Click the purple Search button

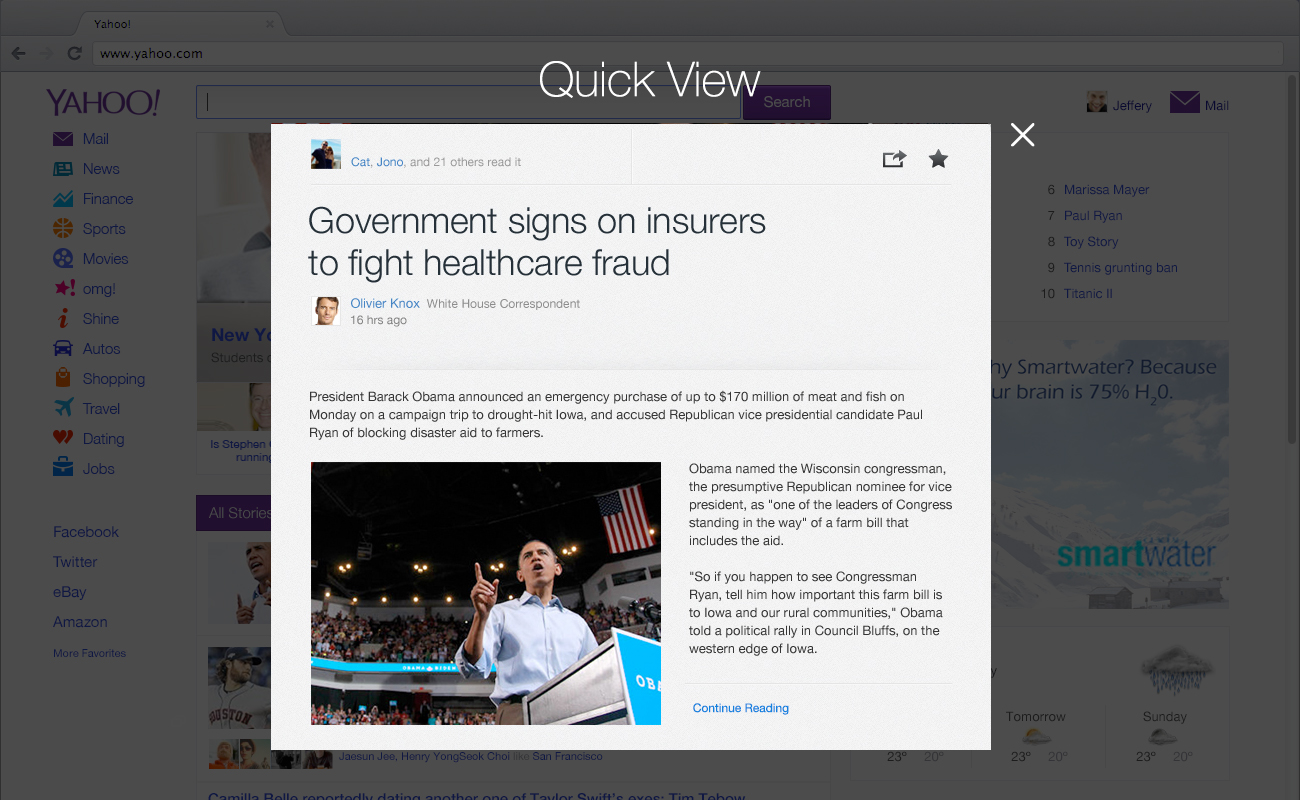tap(787, 102)
